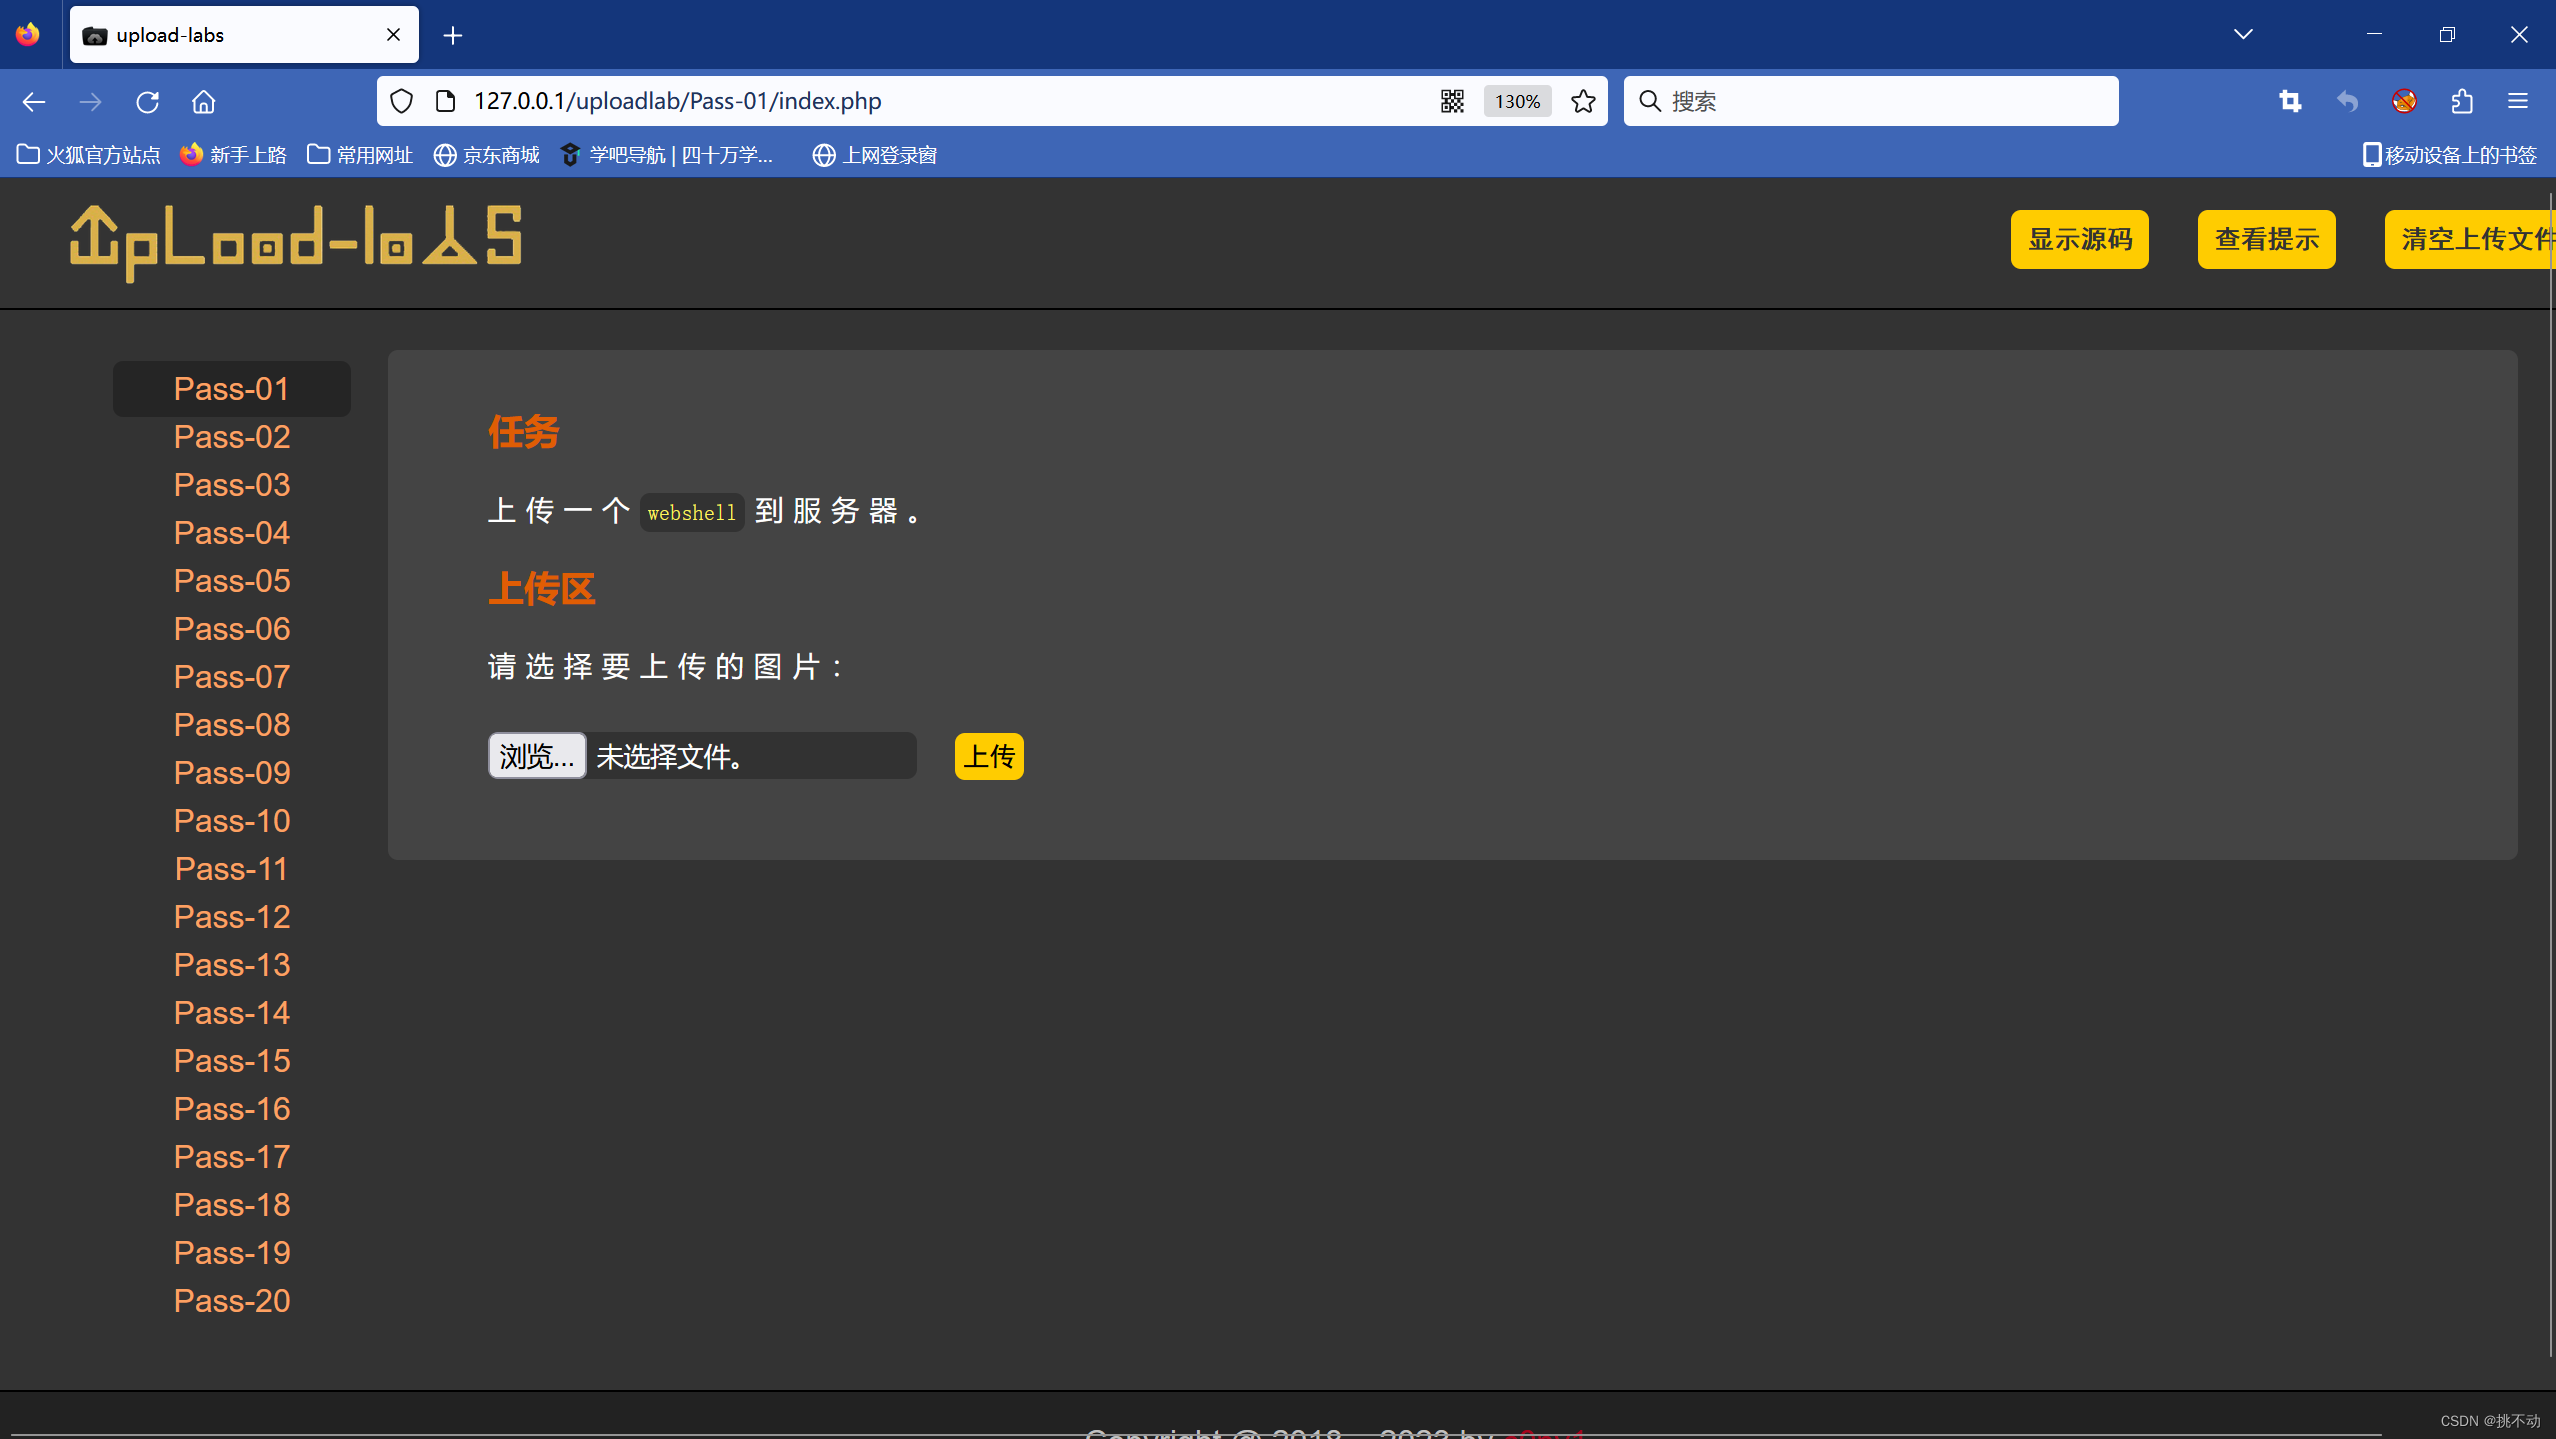
Task: Open the 学吧导航 bookmark
Action: click(667, 155)
